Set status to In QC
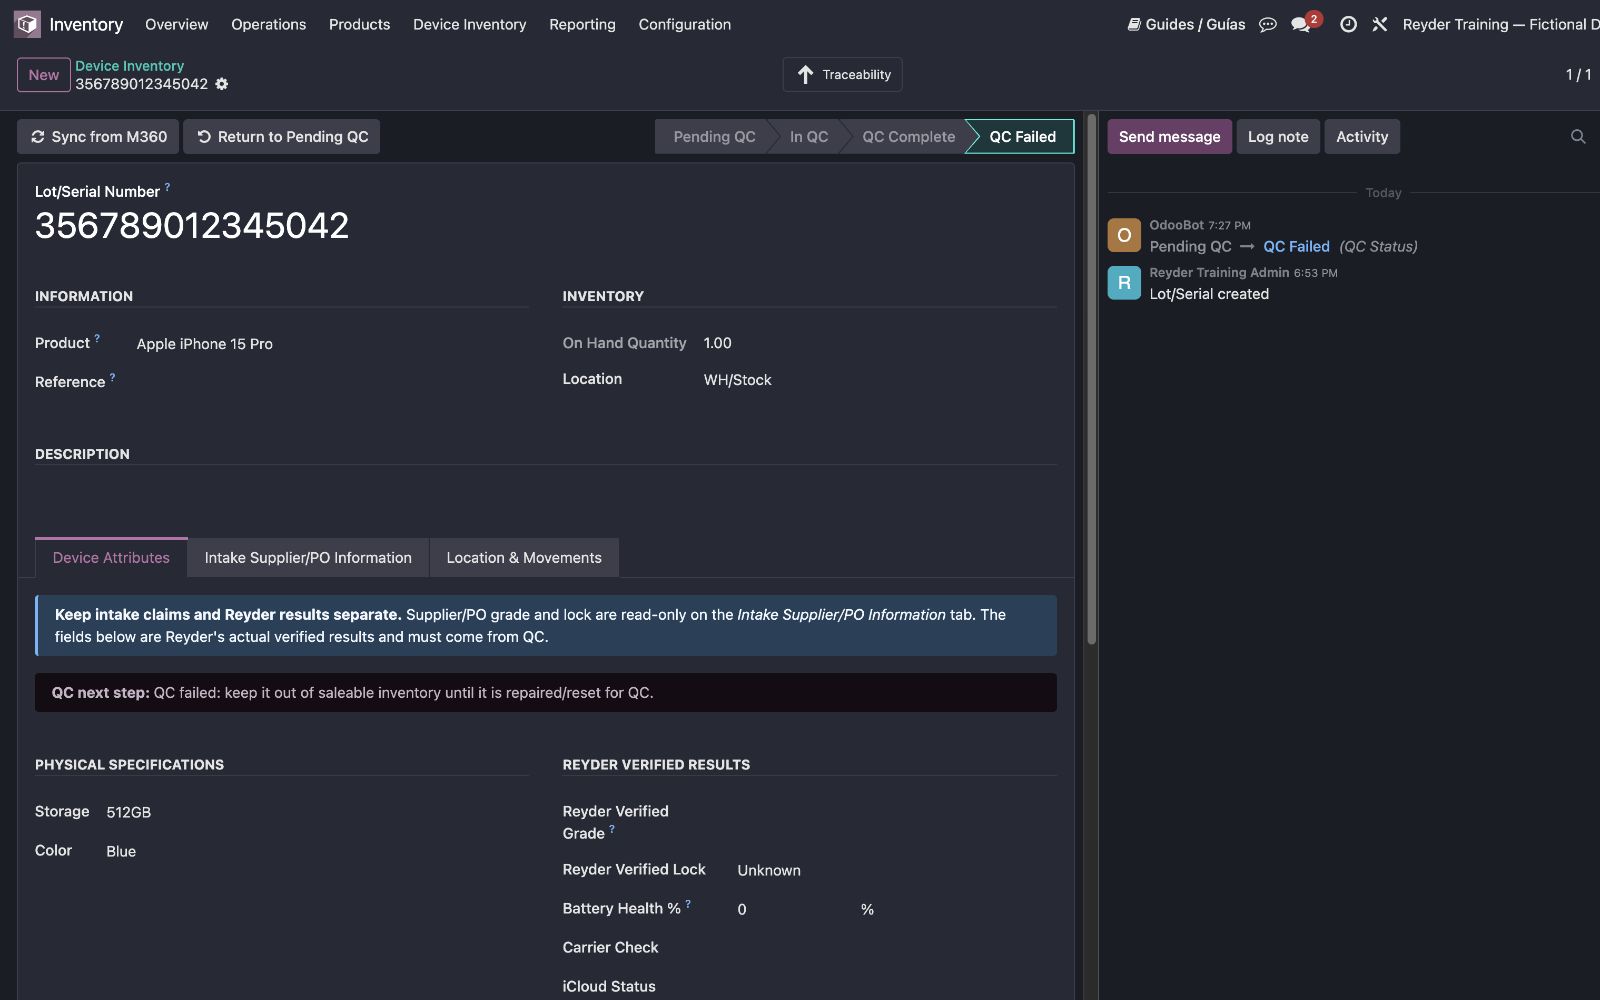The image size is (1600, 1000). [x=809, y=137]
